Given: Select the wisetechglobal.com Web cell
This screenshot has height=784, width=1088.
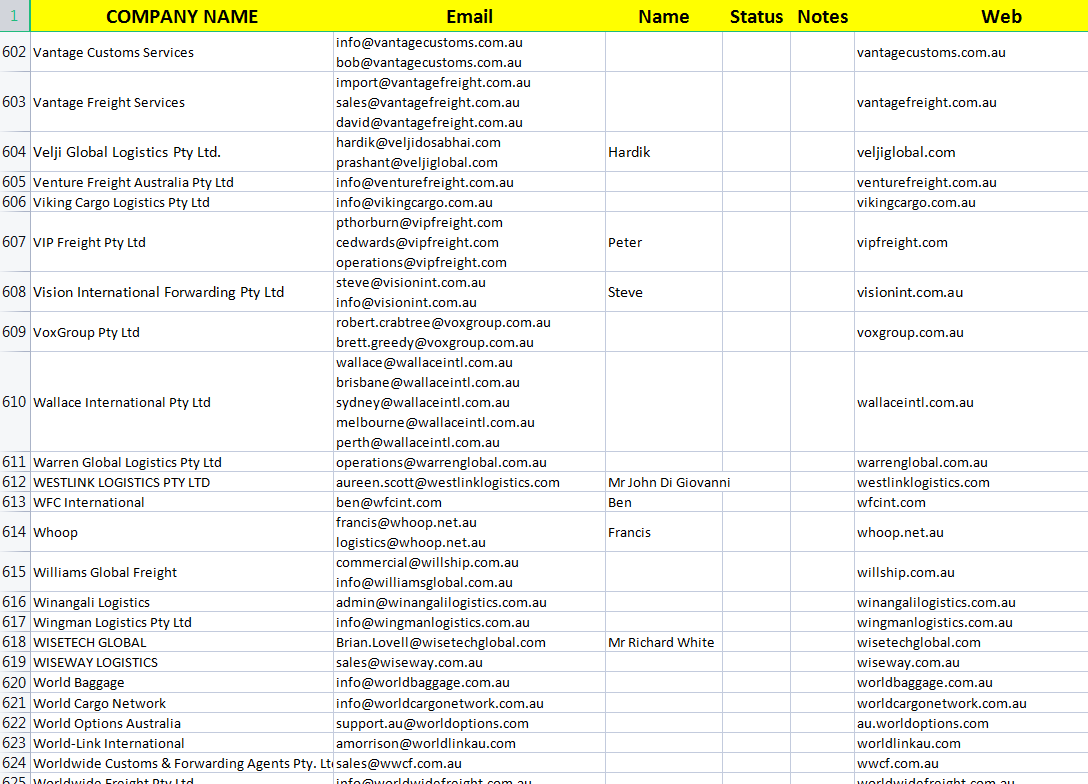Looking at the screenshot, I should pos(918,642).
